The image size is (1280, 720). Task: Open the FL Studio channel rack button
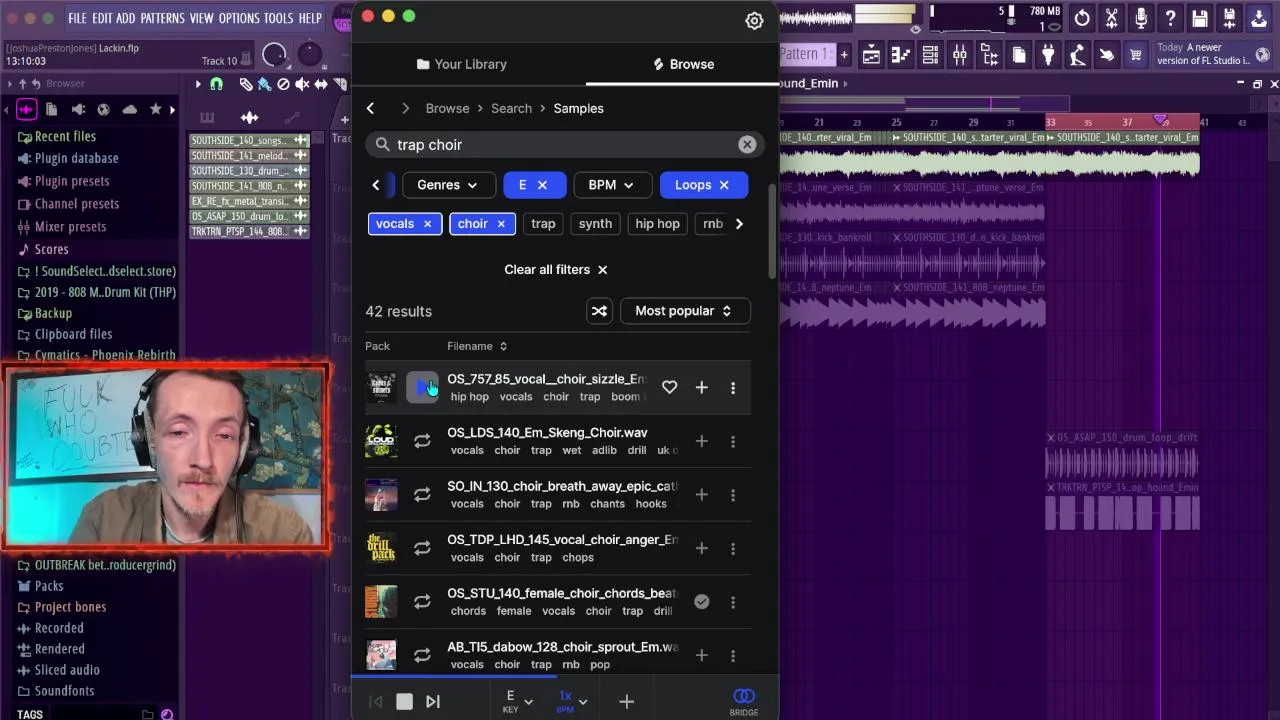pyautogui.click(x=930, y=55)
